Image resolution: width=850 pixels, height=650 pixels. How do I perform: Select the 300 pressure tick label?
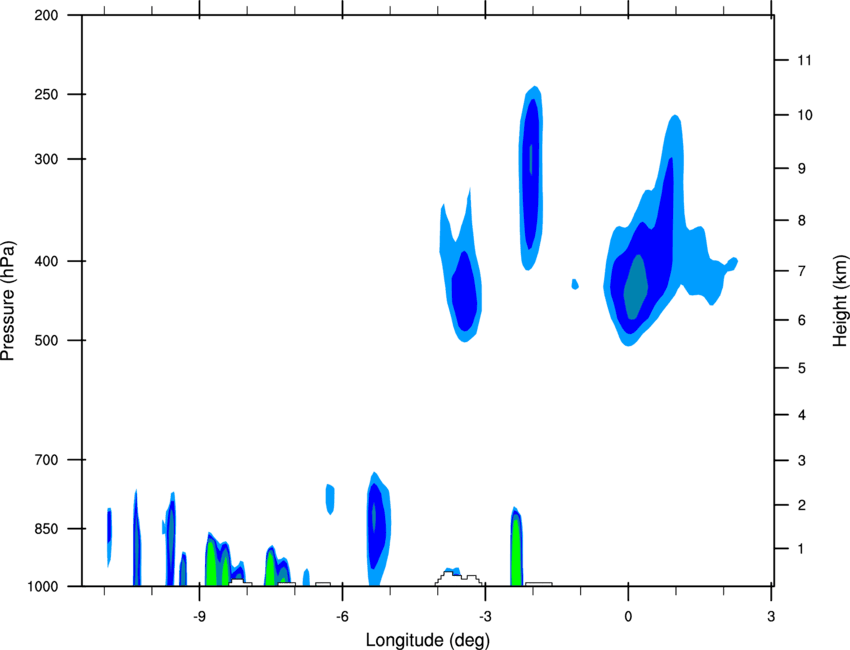(46, 159)
